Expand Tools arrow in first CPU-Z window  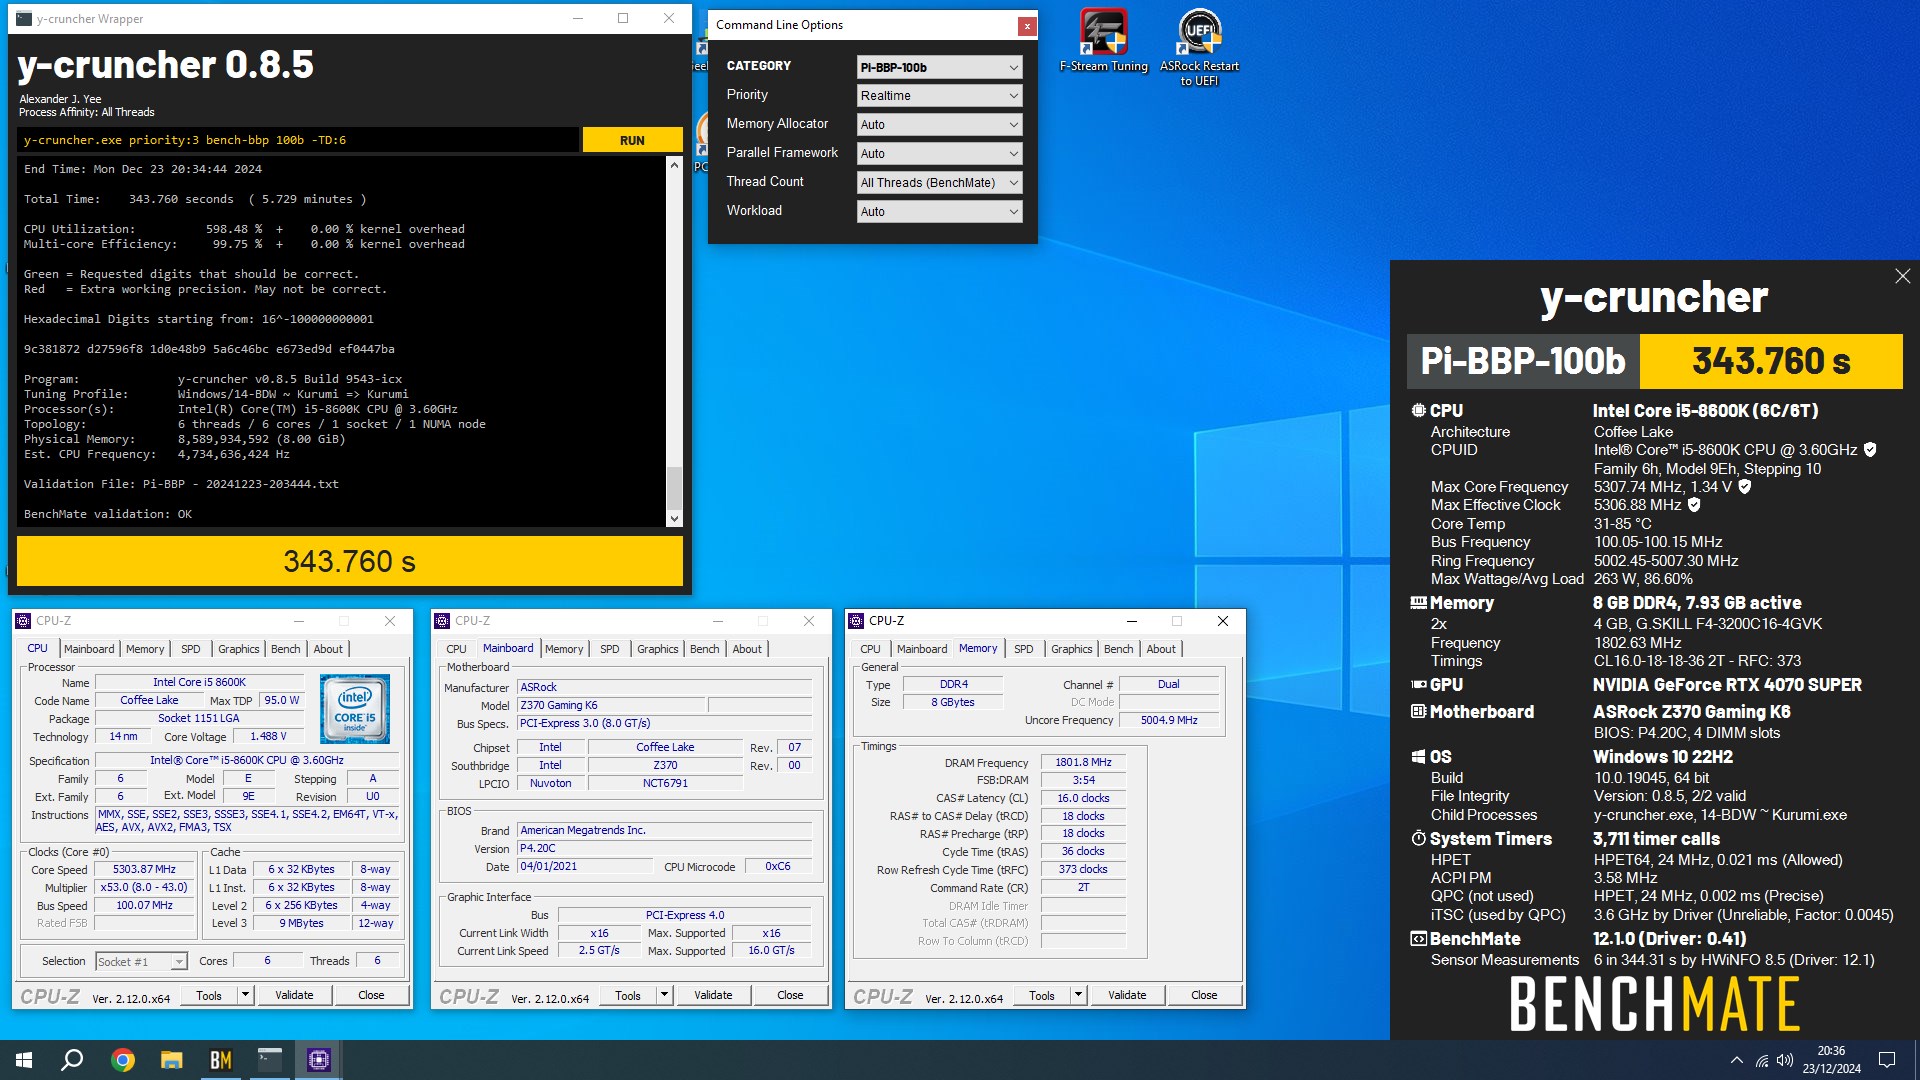[245, 995]
